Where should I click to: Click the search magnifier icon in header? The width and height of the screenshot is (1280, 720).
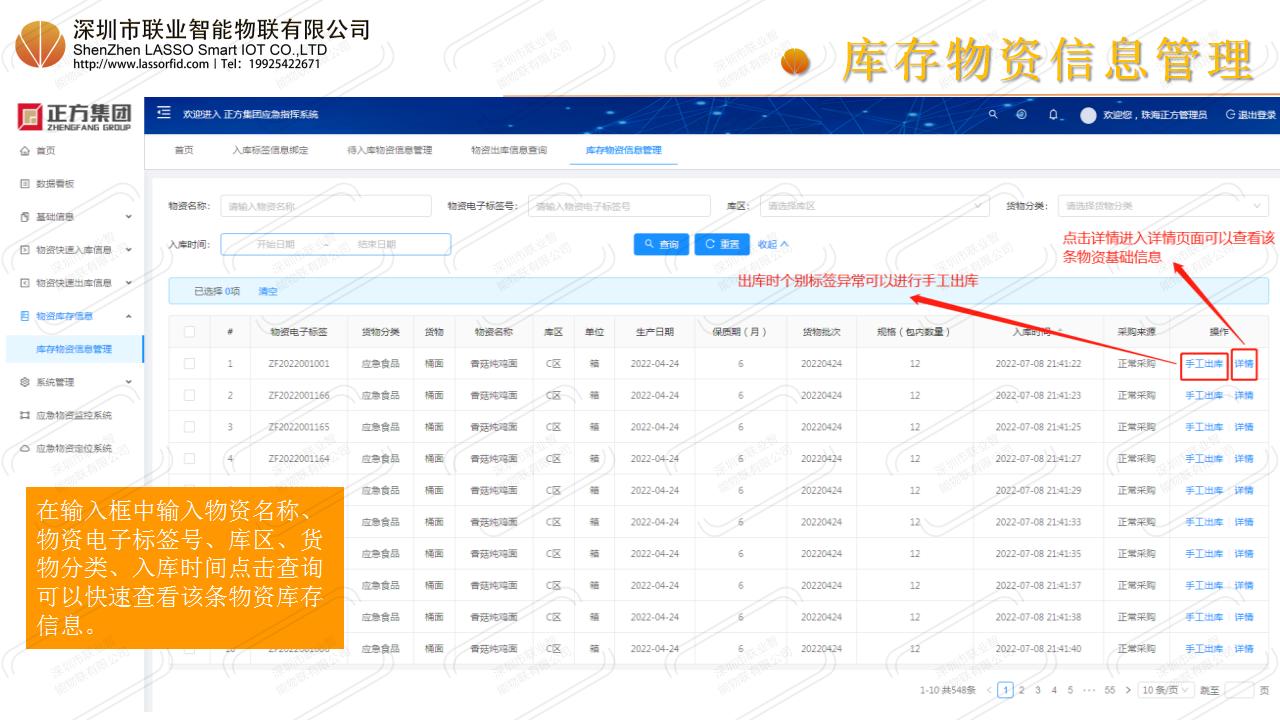click(994, 115)
